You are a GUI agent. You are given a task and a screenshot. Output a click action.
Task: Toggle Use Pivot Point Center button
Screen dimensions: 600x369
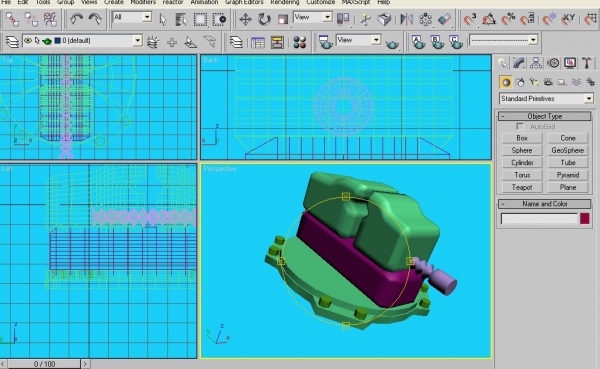click(x=343, y=19)
